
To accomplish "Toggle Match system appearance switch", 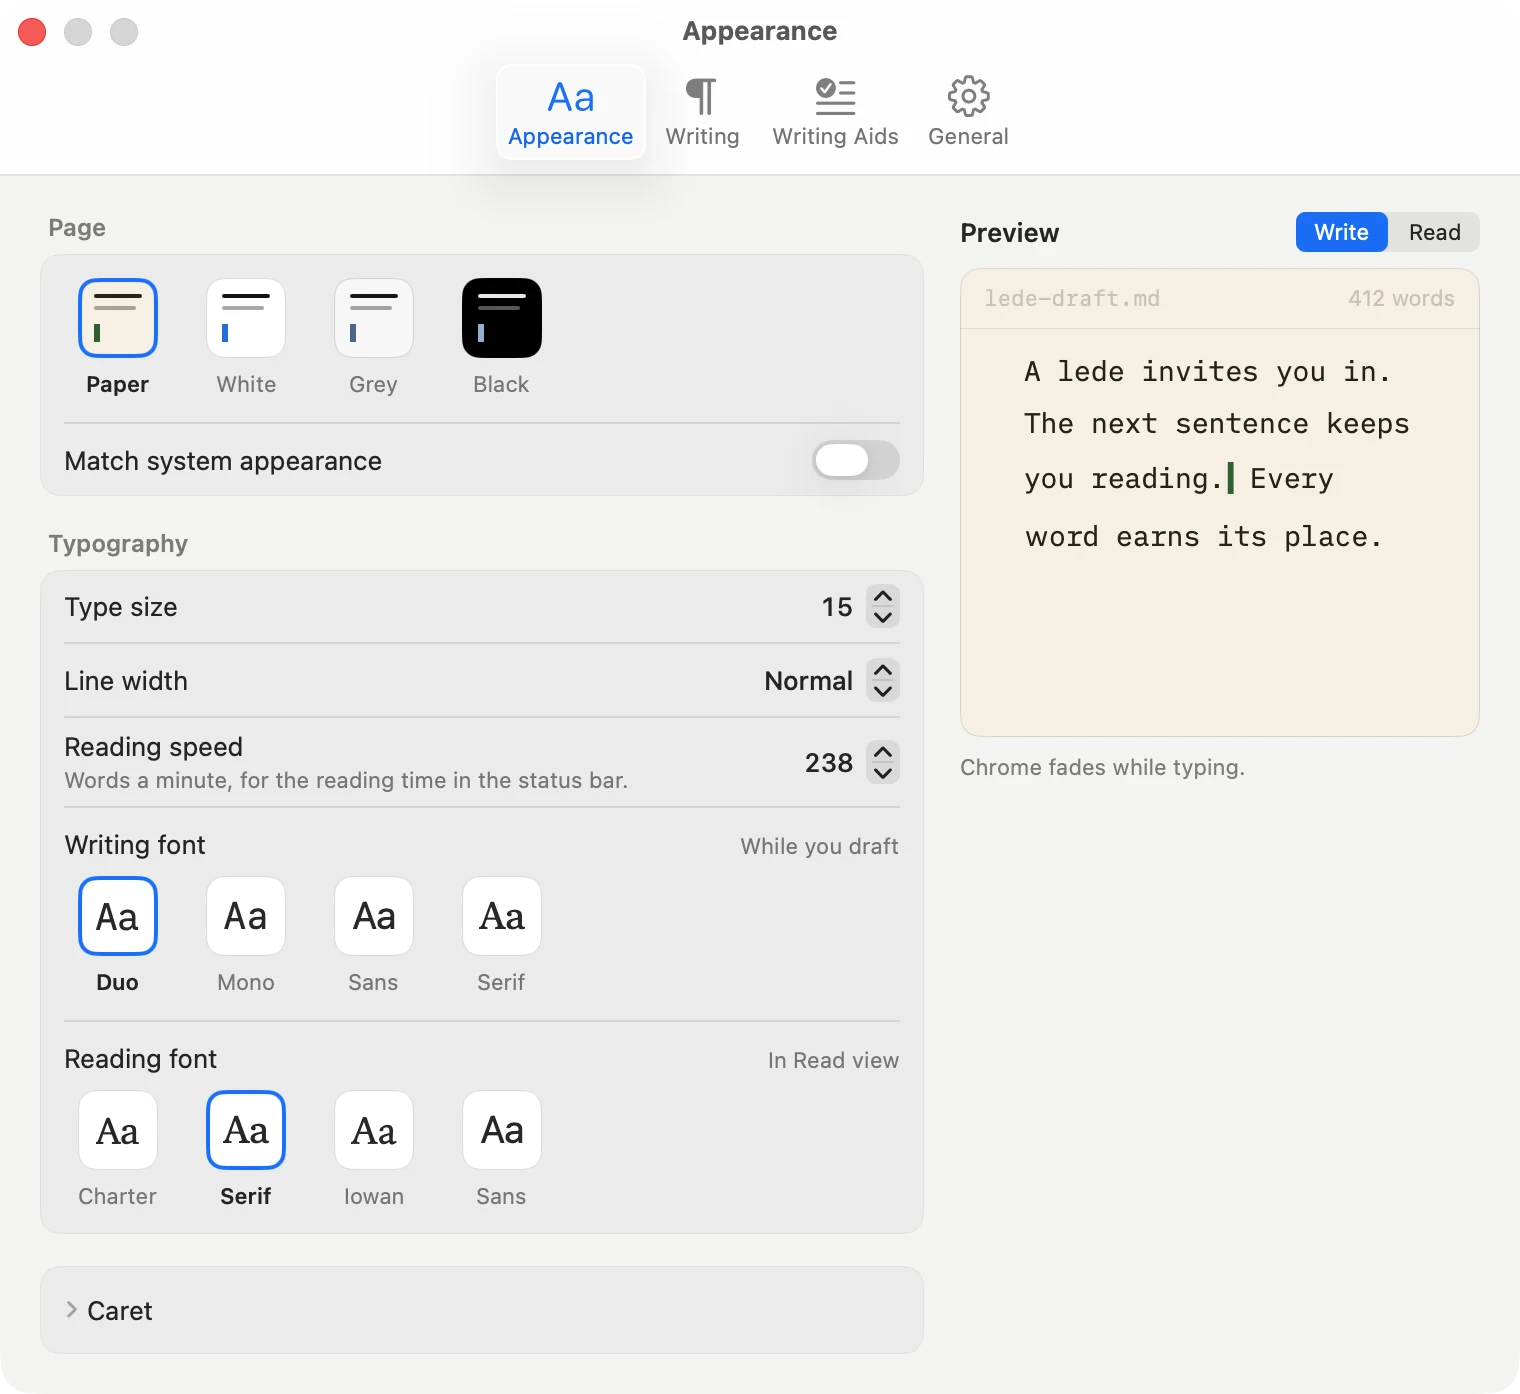I will [856, 460].
